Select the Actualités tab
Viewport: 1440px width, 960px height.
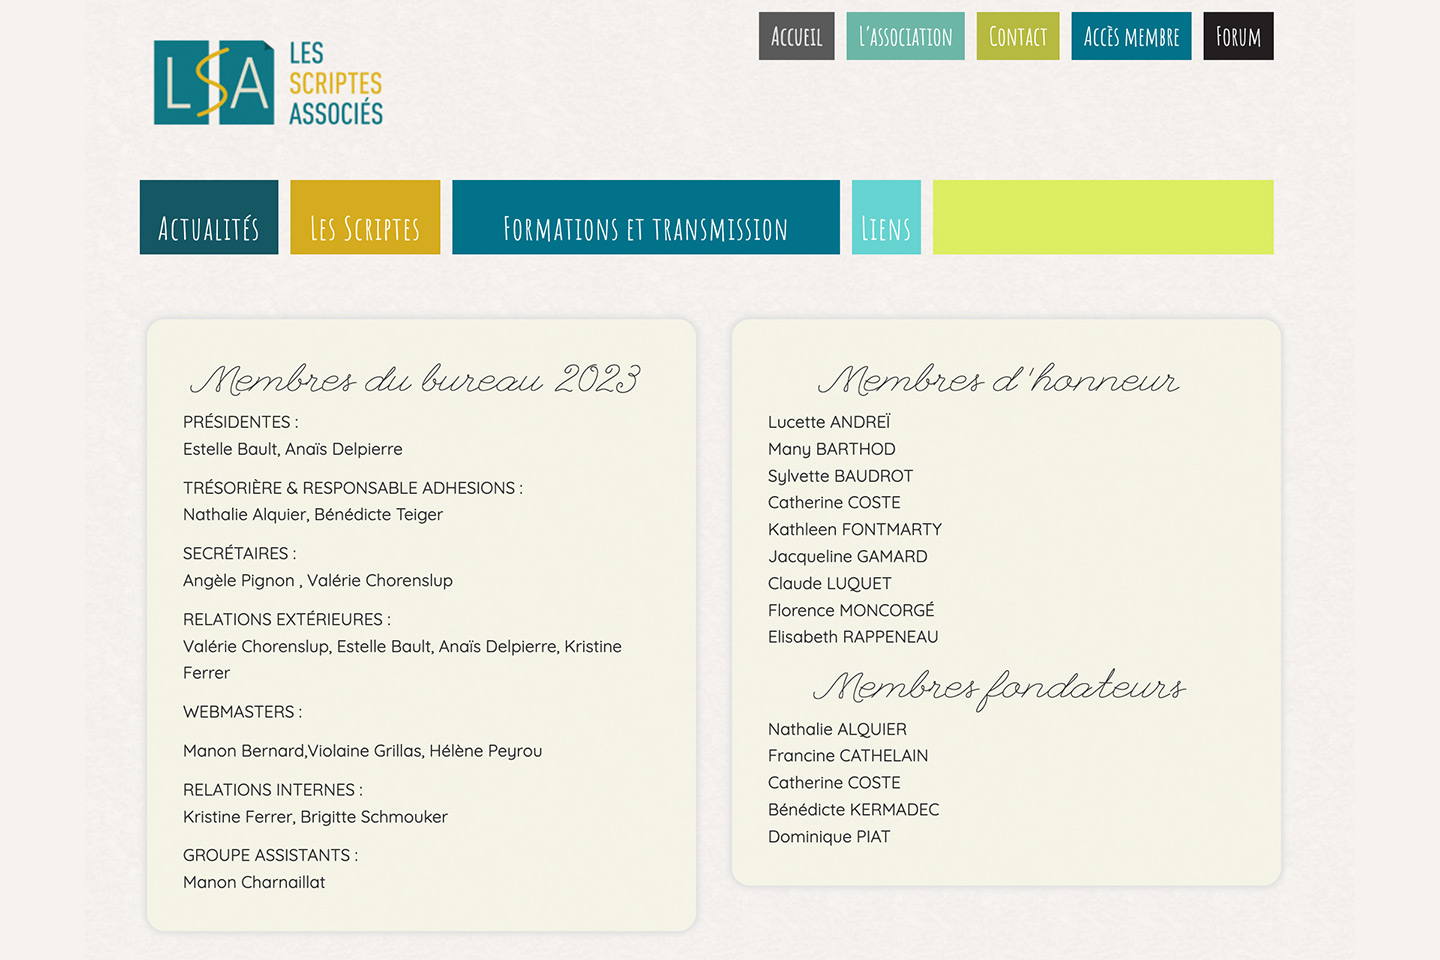(209, 217)
